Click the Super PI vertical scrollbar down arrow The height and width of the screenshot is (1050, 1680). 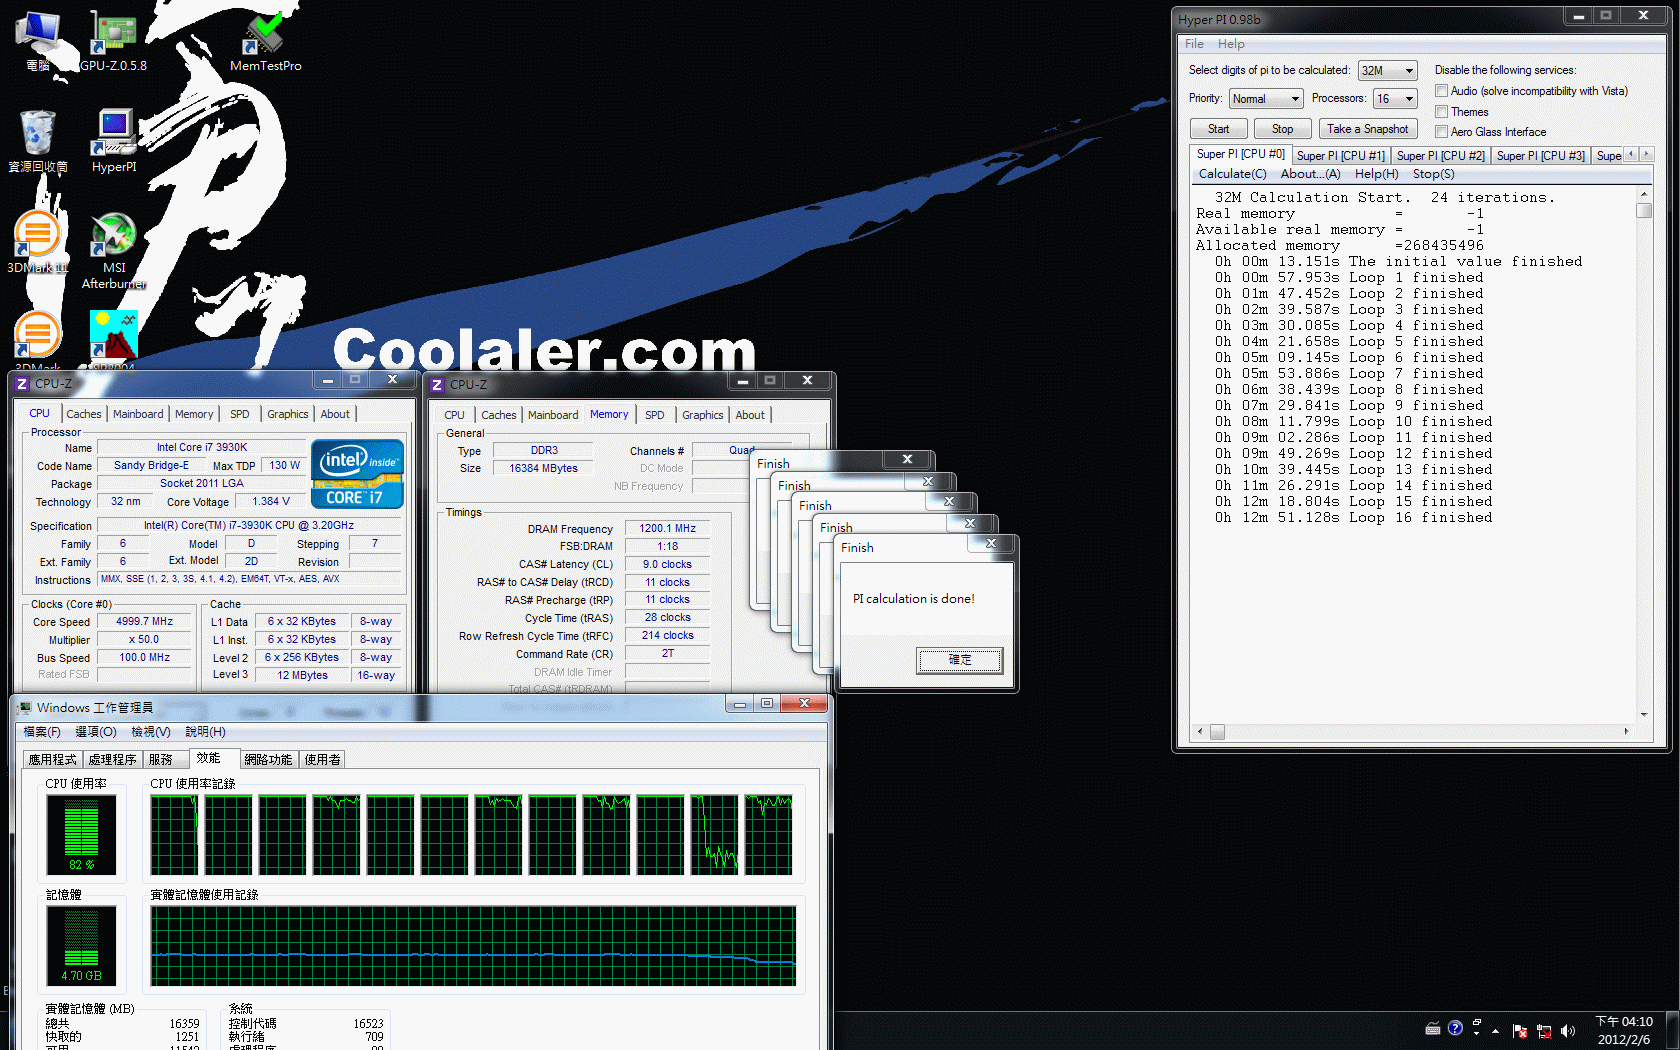point(1644,714)
